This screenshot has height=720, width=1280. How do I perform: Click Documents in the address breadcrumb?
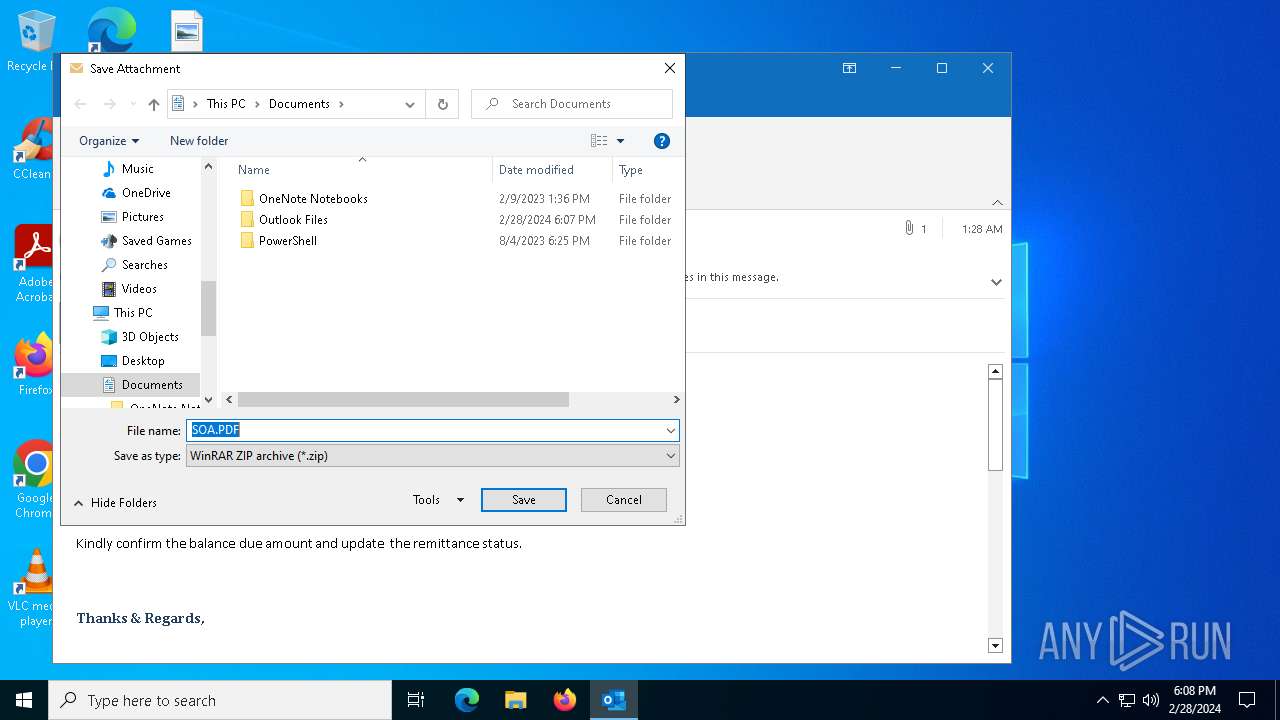(x=299, y=104)
